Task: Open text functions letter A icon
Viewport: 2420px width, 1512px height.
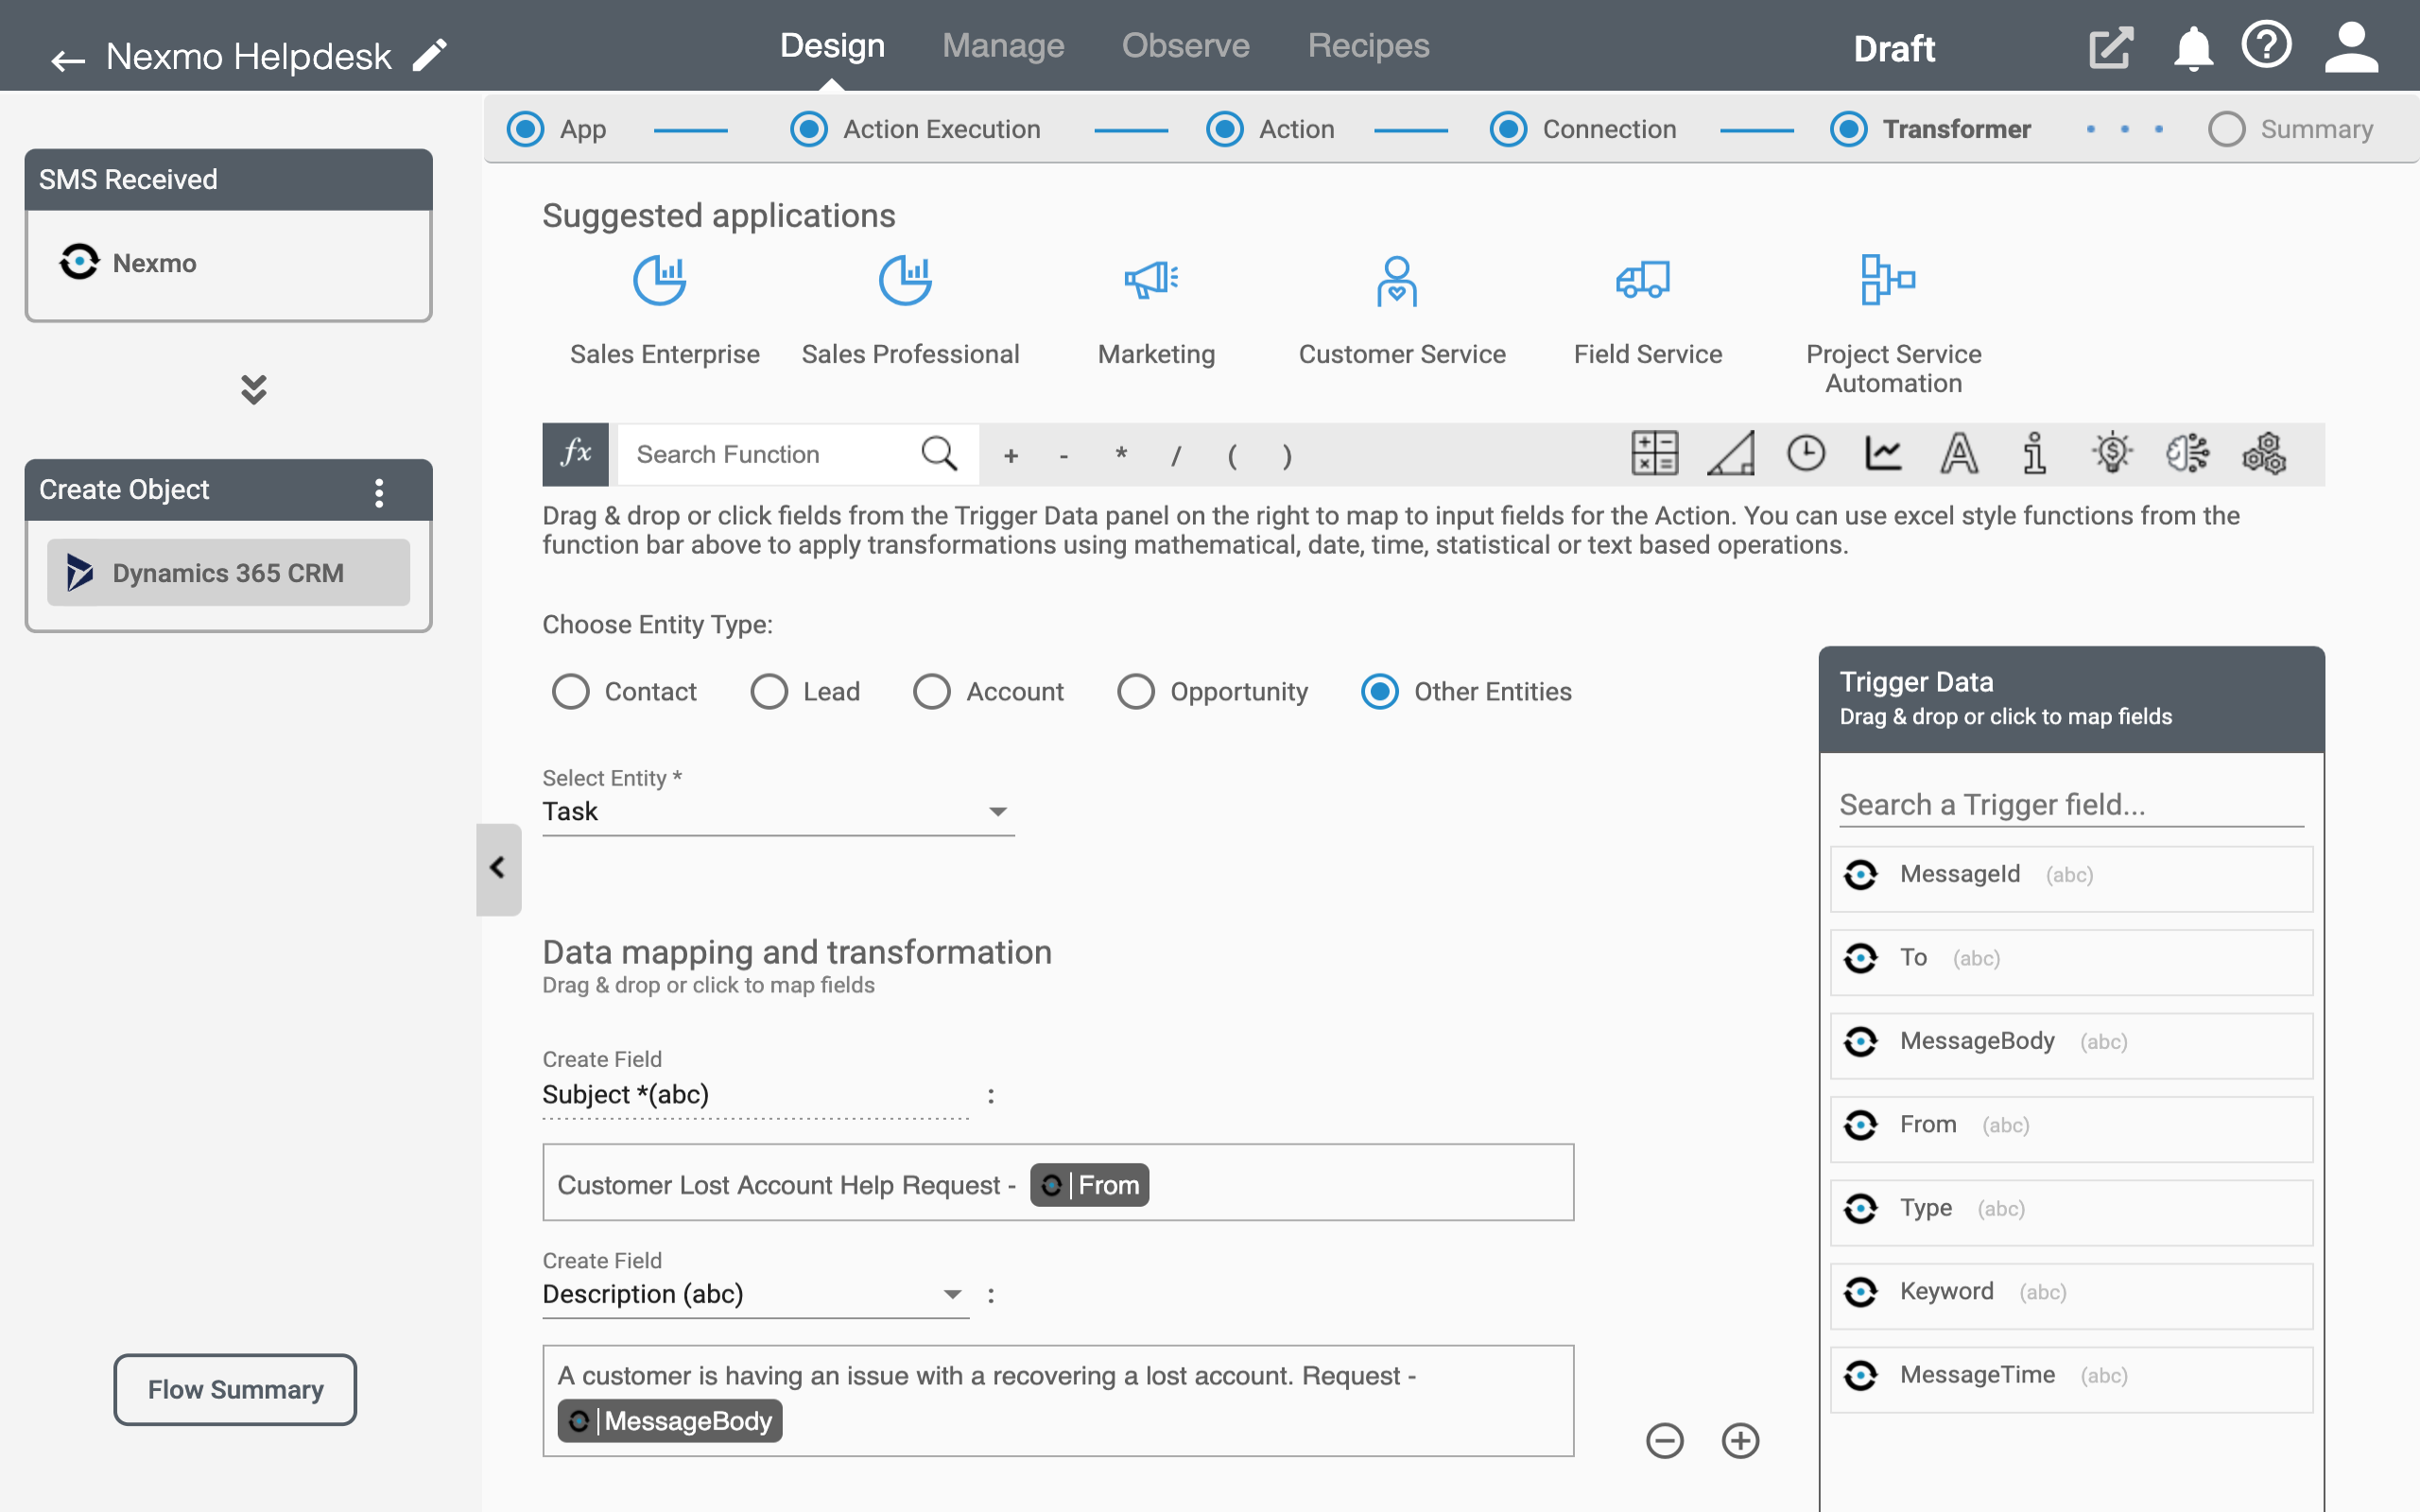Action: tap(1959, 454)
